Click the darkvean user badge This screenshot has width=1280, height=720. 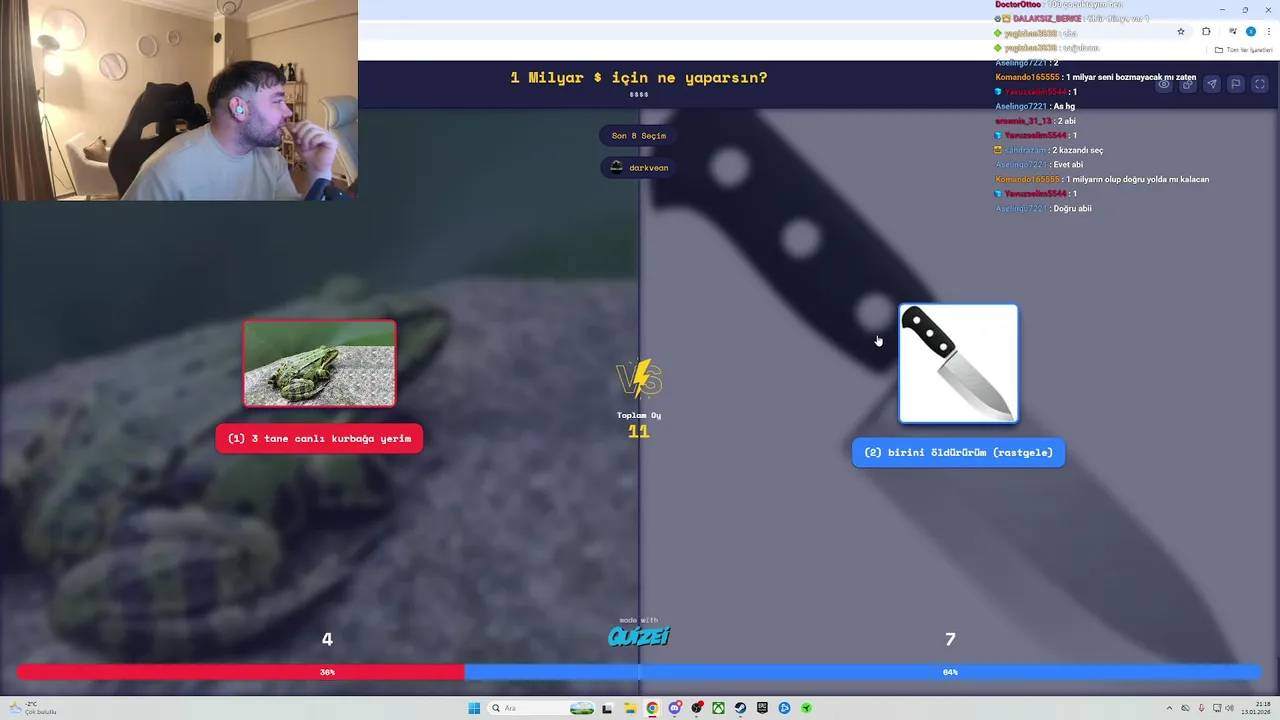click(639, 167)
